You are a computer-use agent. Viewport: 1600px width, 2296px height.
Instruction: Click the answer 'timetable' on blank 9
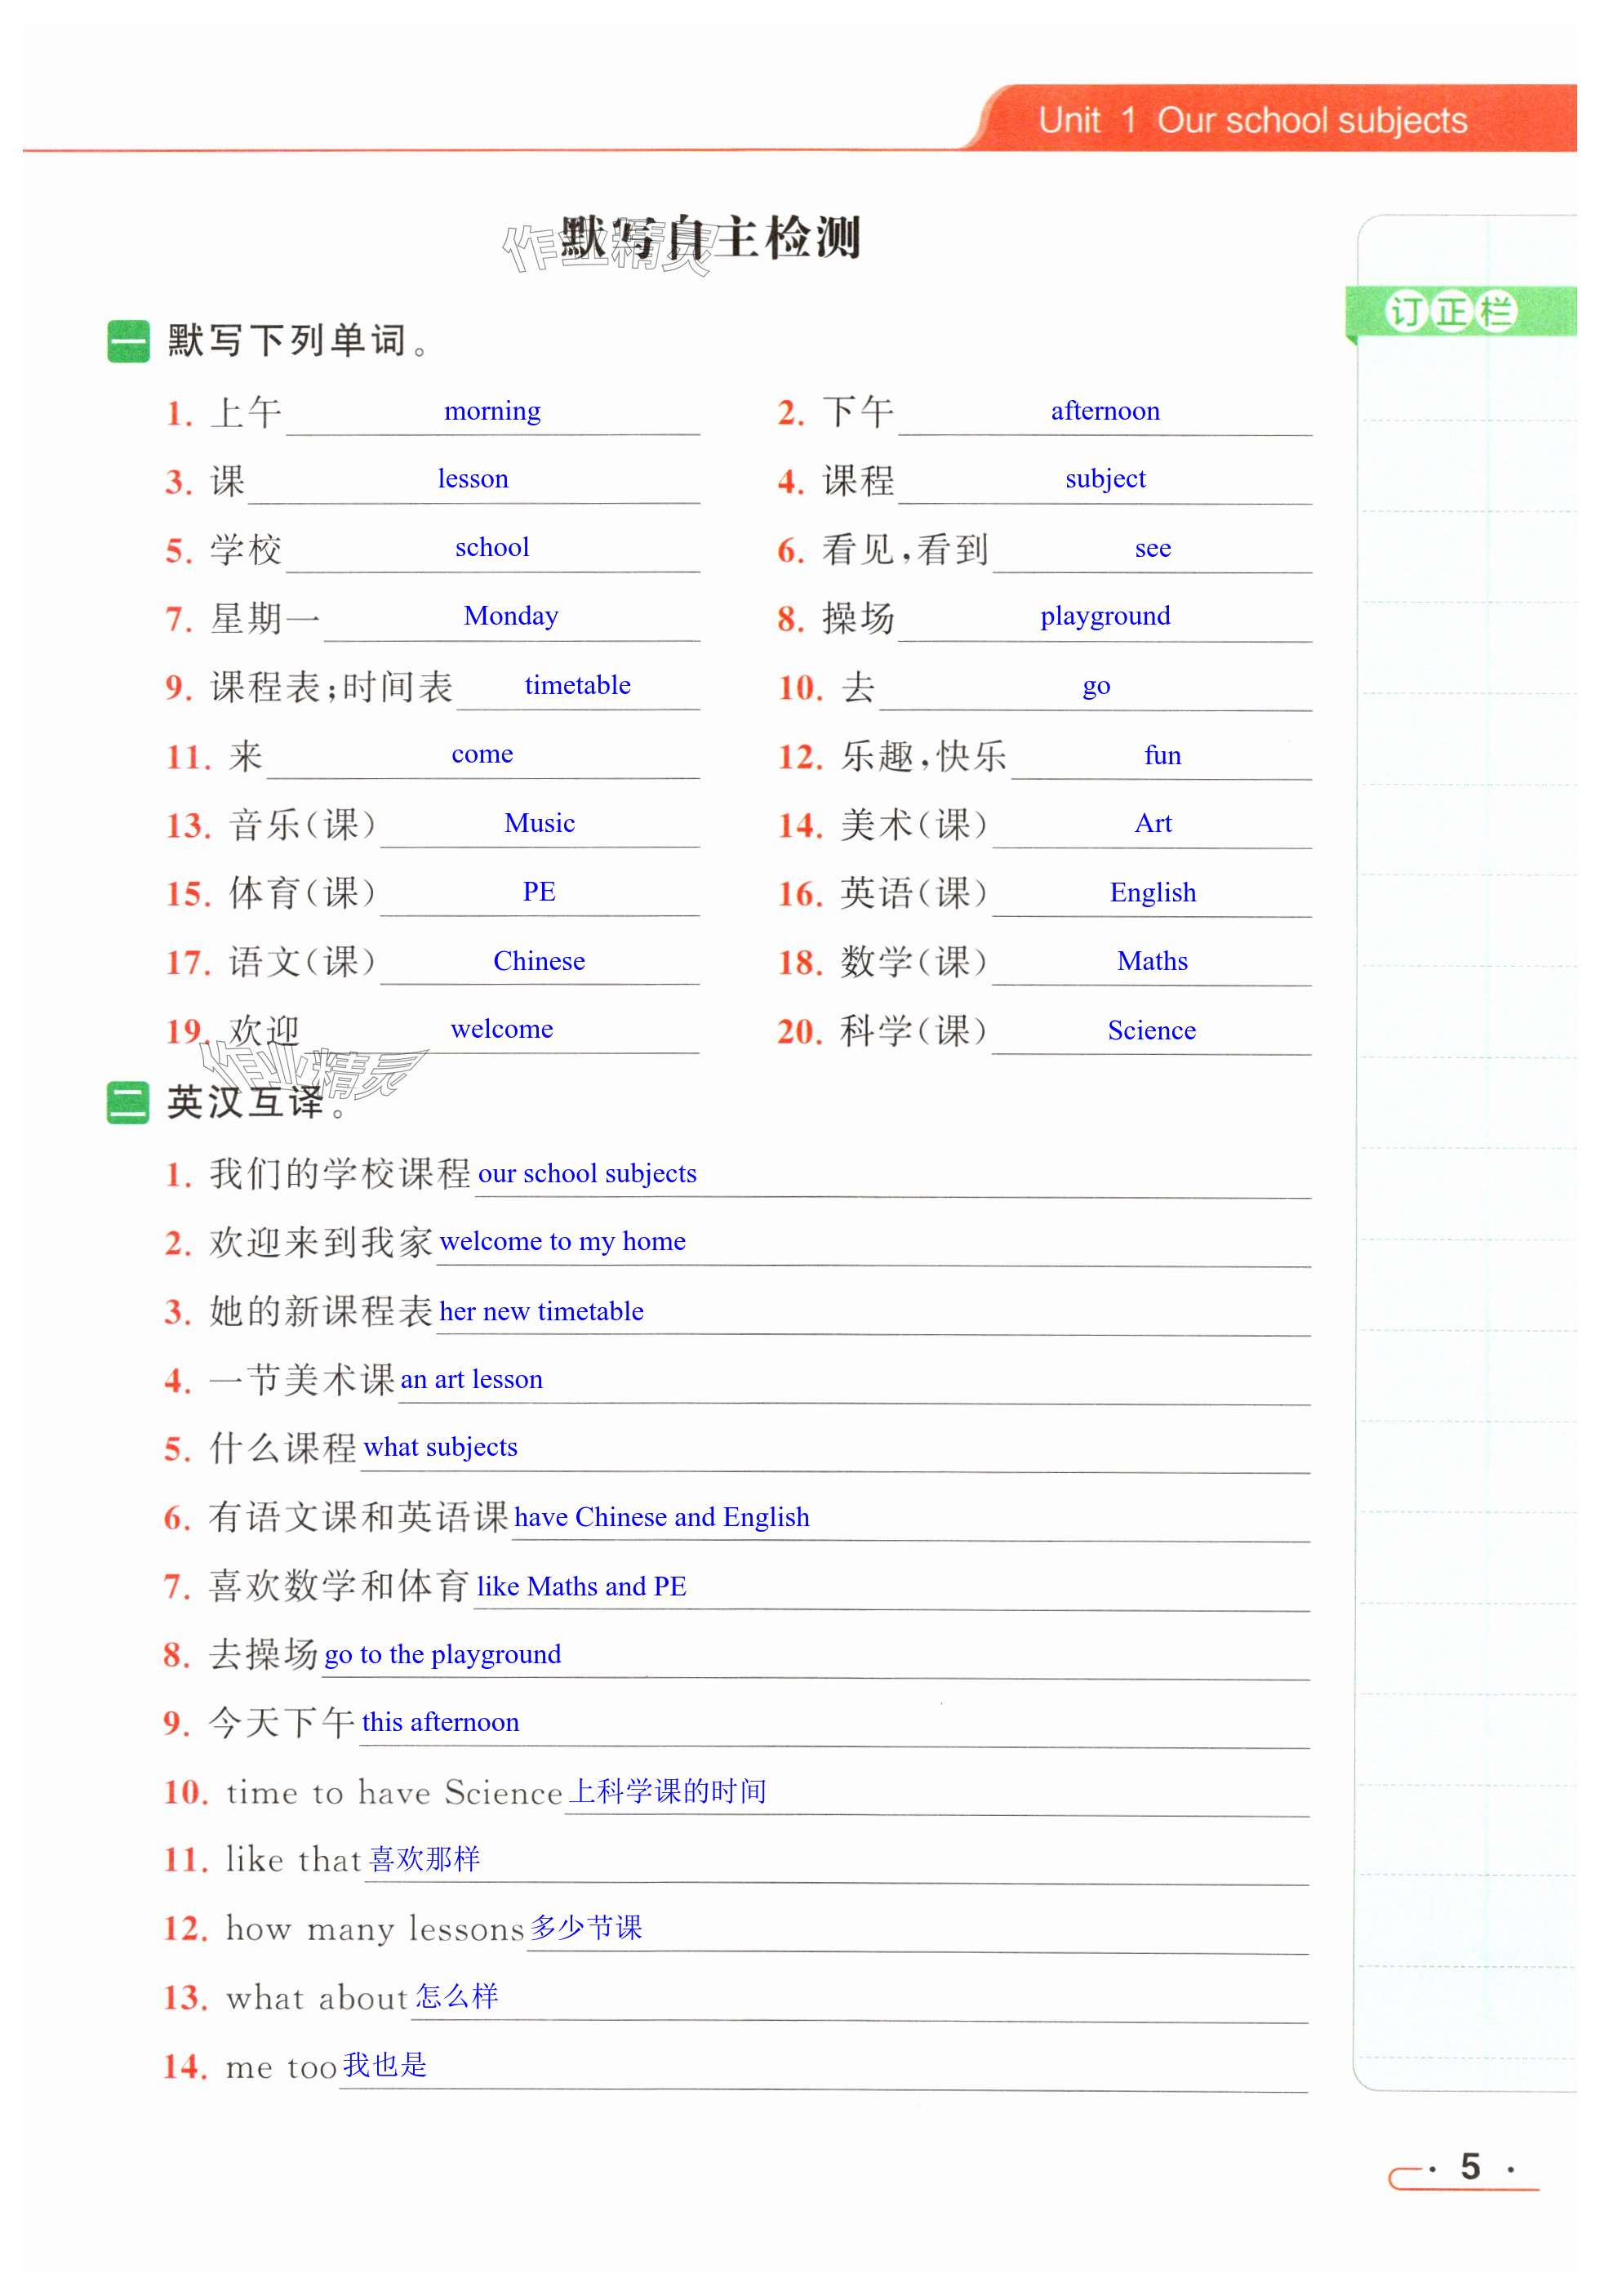tap(577, 685)
